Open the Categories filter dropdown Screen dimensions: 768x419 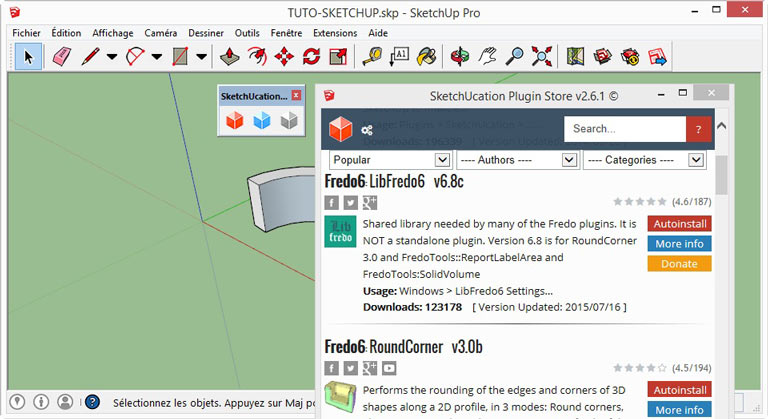645,160
